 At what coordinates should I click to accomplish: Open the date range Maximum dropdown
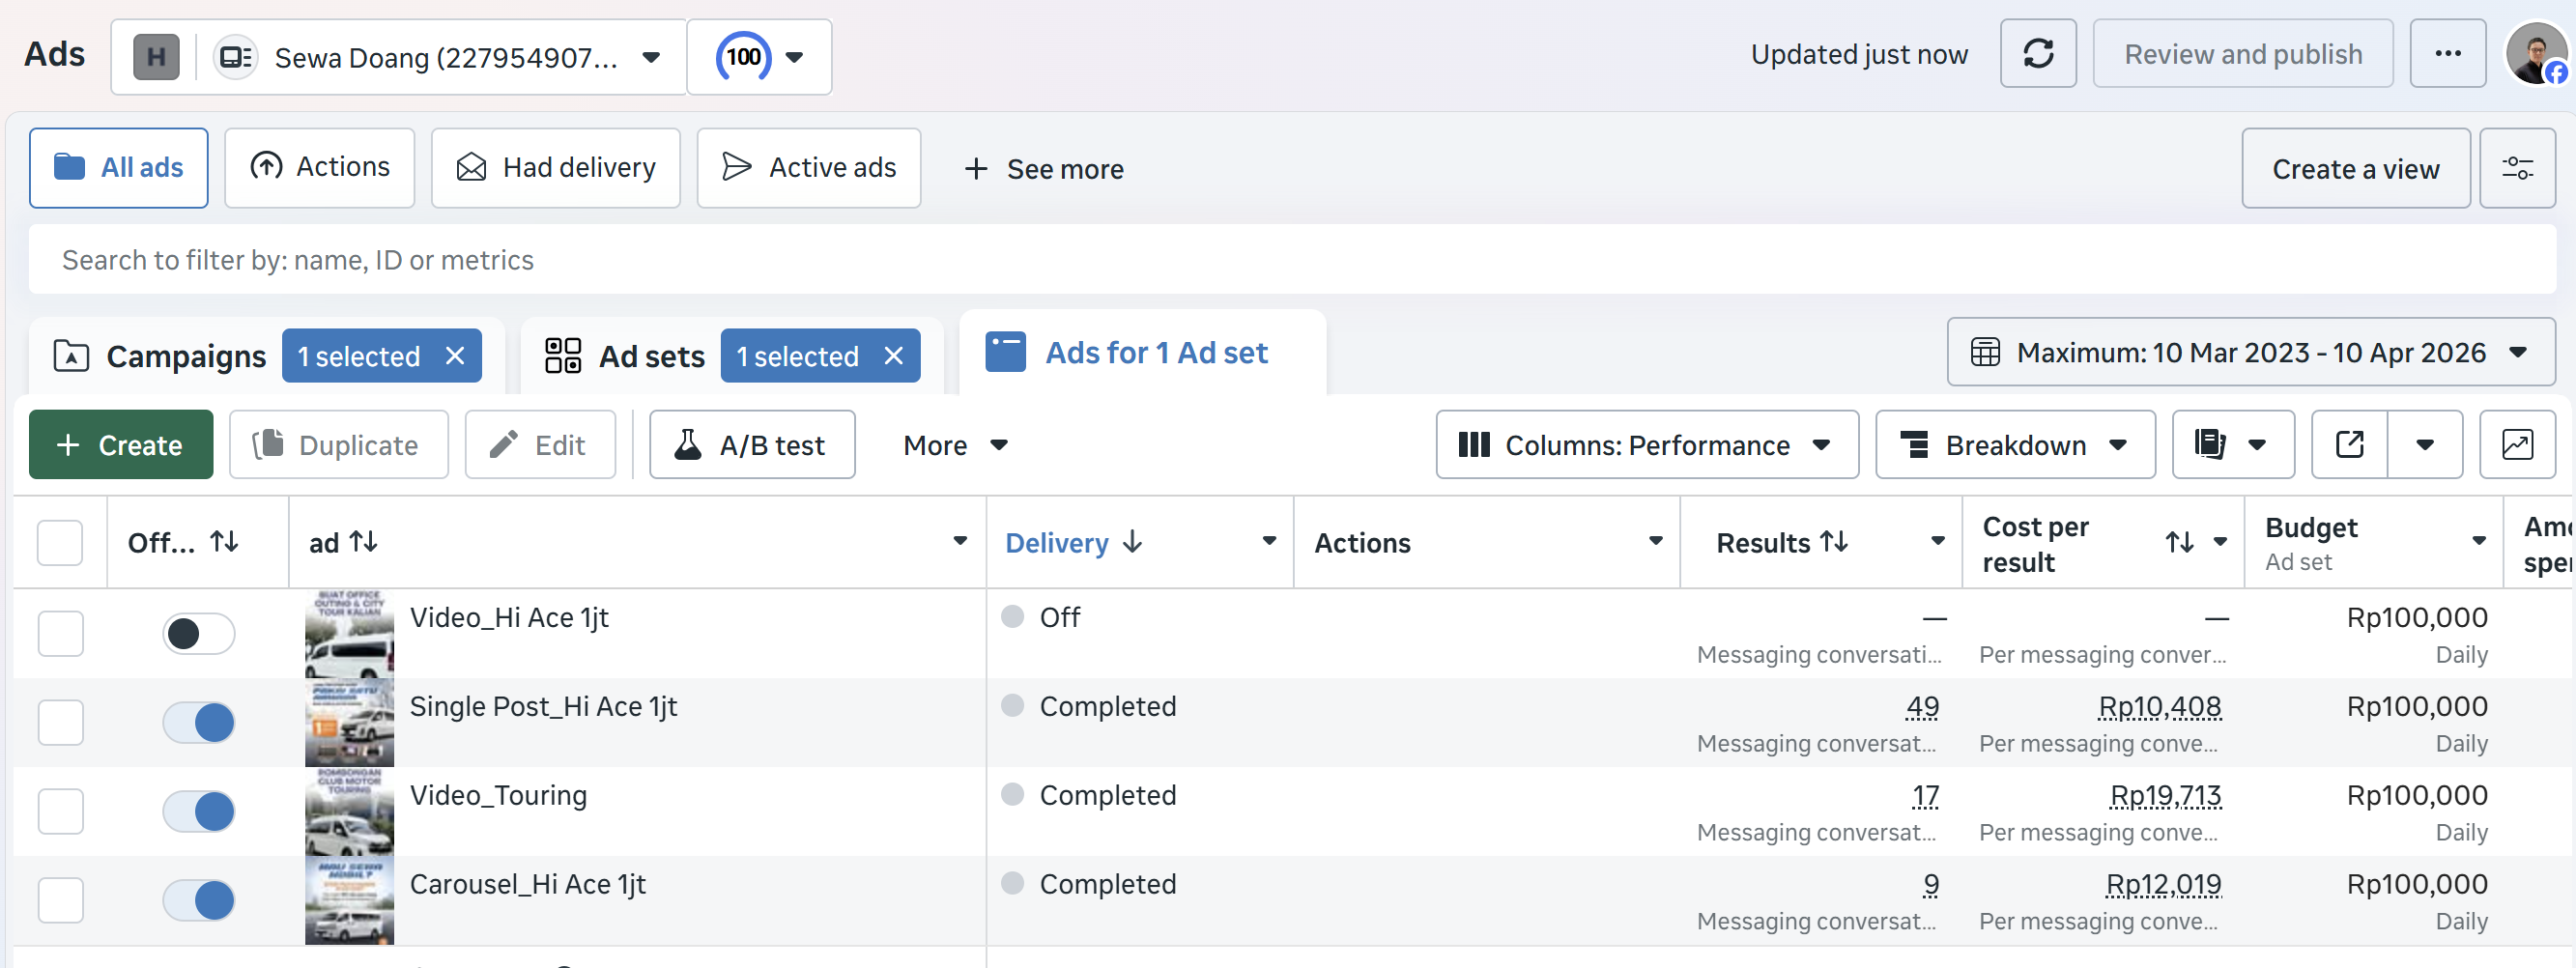click(x=2249, y=352)
